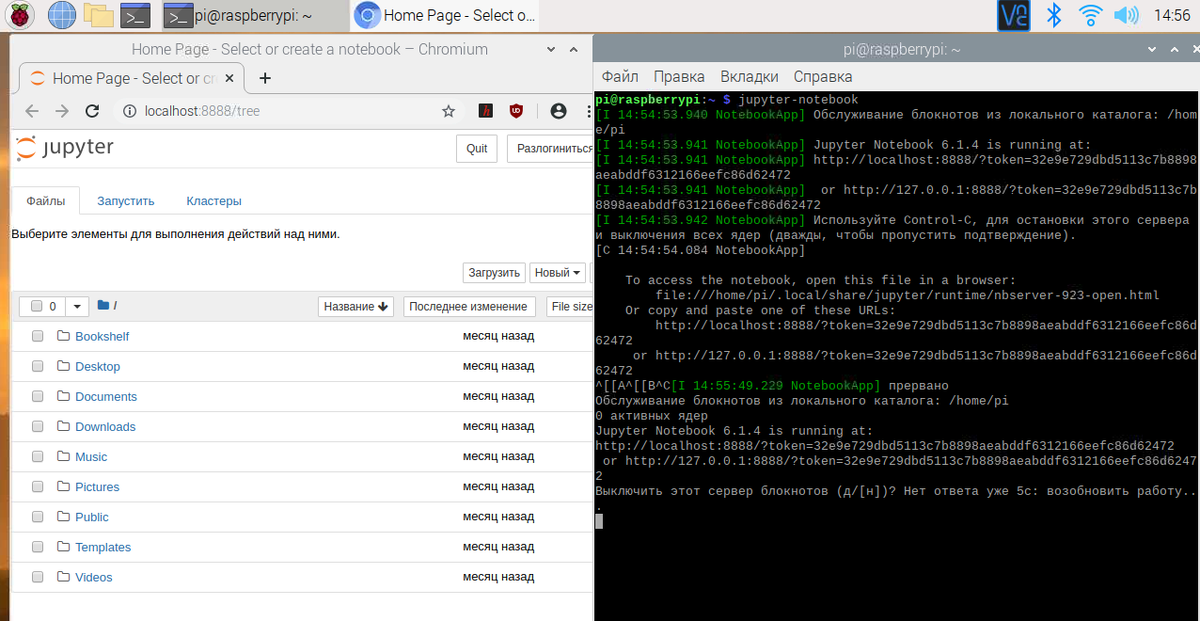Sort by File size
The width and height of the screenshot is (1200, 621).
coord(570,306)
